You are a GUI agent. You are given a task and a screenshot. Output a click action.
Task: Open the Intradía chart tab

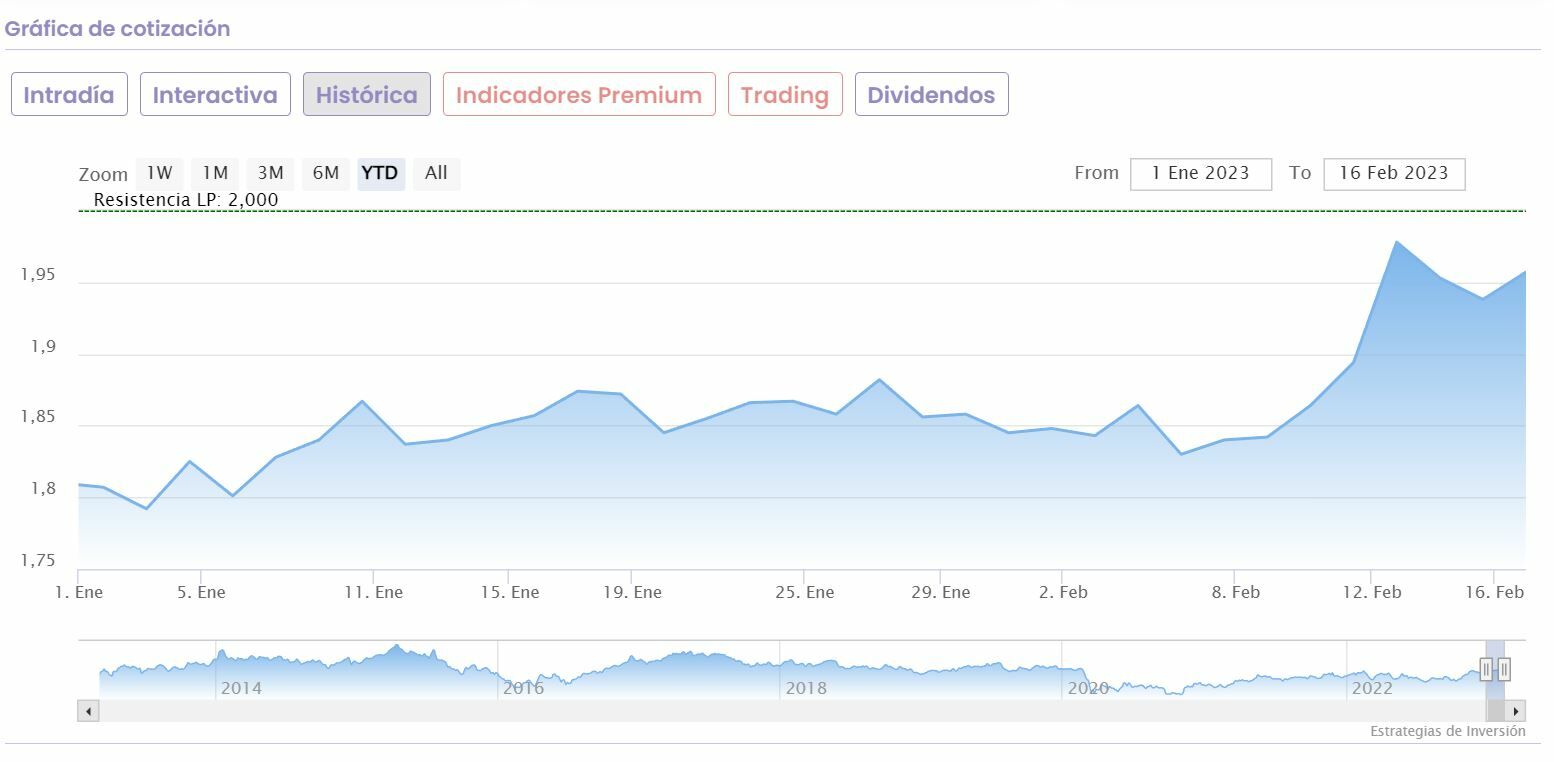tap(69, 95)
